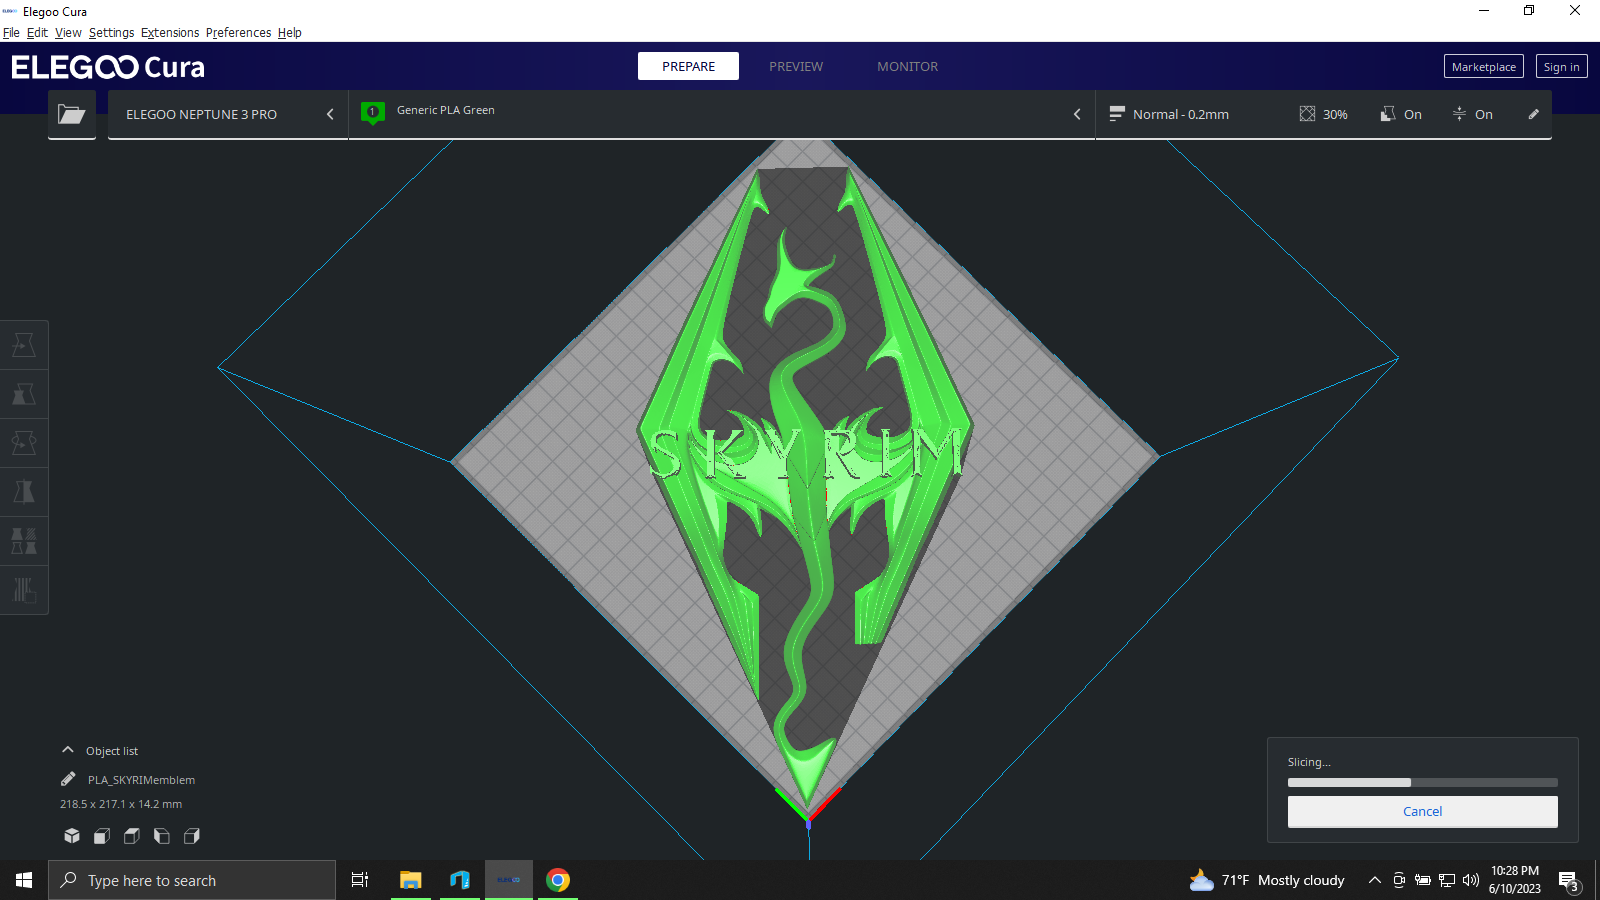Click the support On icon
Viewport: 1600px width, 900px height.
1388,114
